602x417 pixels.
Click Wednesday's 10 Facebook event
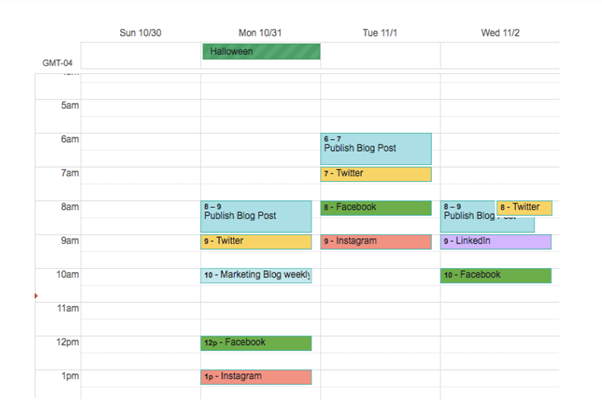click(x=496, y=275)
